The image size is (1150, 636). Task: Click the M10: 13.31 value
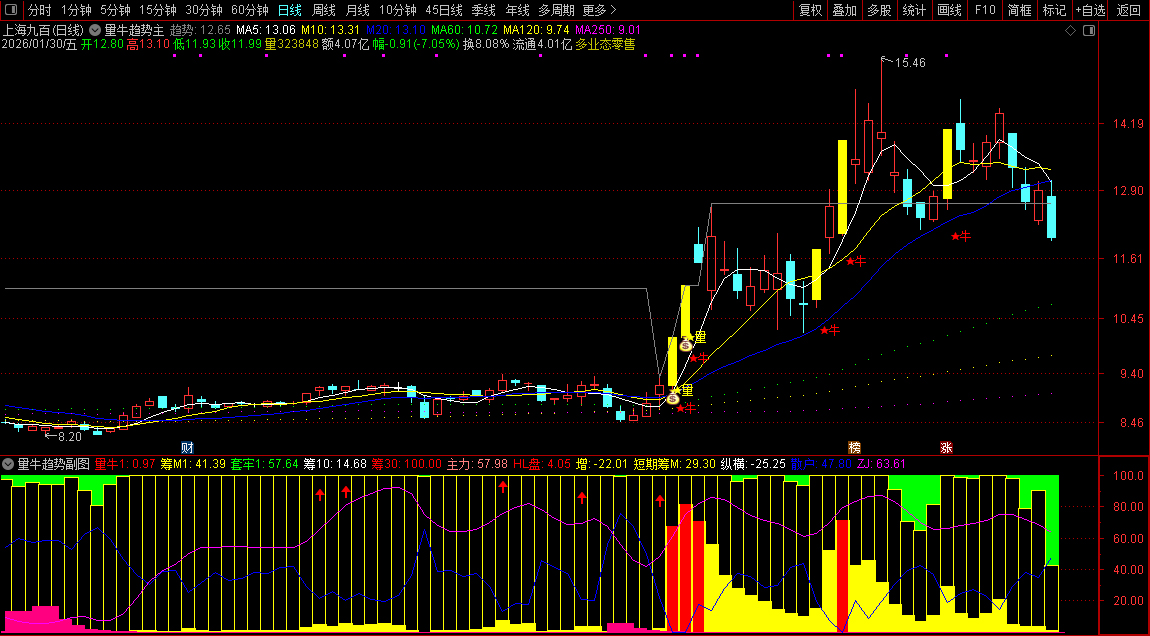[x=330, y=31]
